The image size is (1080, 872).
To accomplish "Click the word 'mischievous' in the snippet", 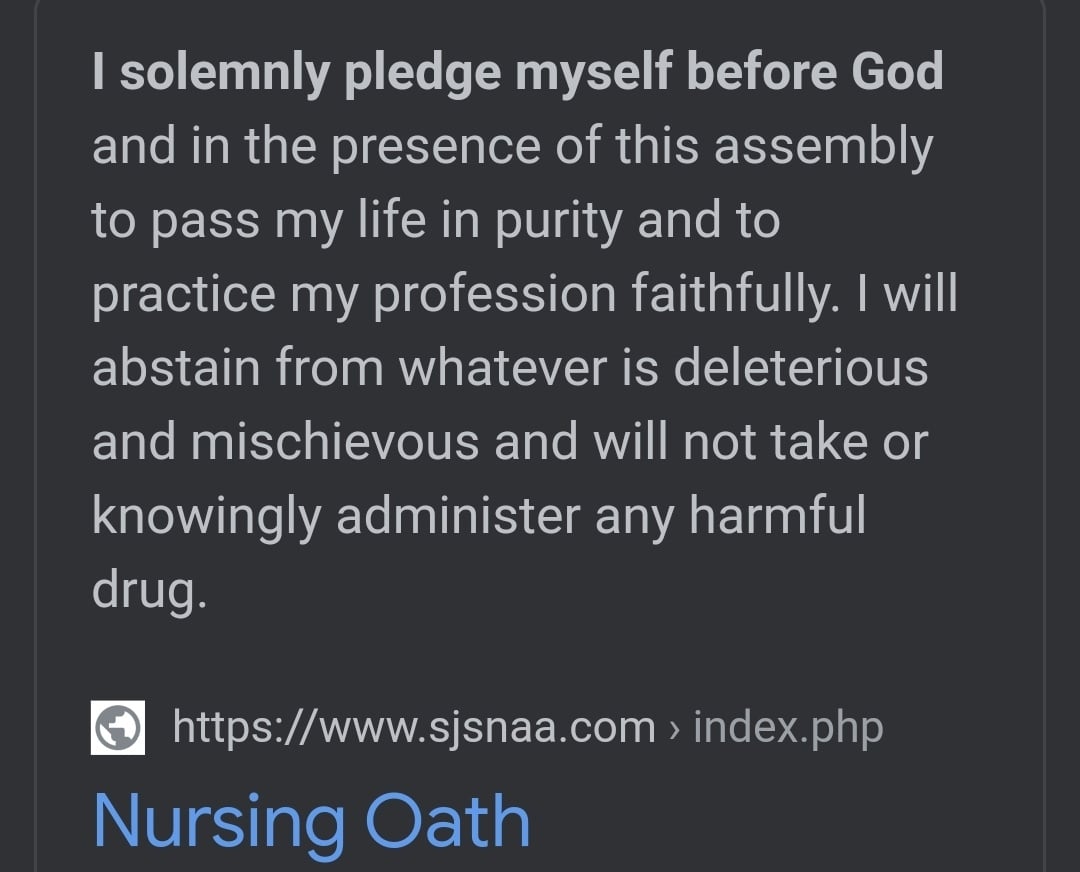I will click(335, 442).
